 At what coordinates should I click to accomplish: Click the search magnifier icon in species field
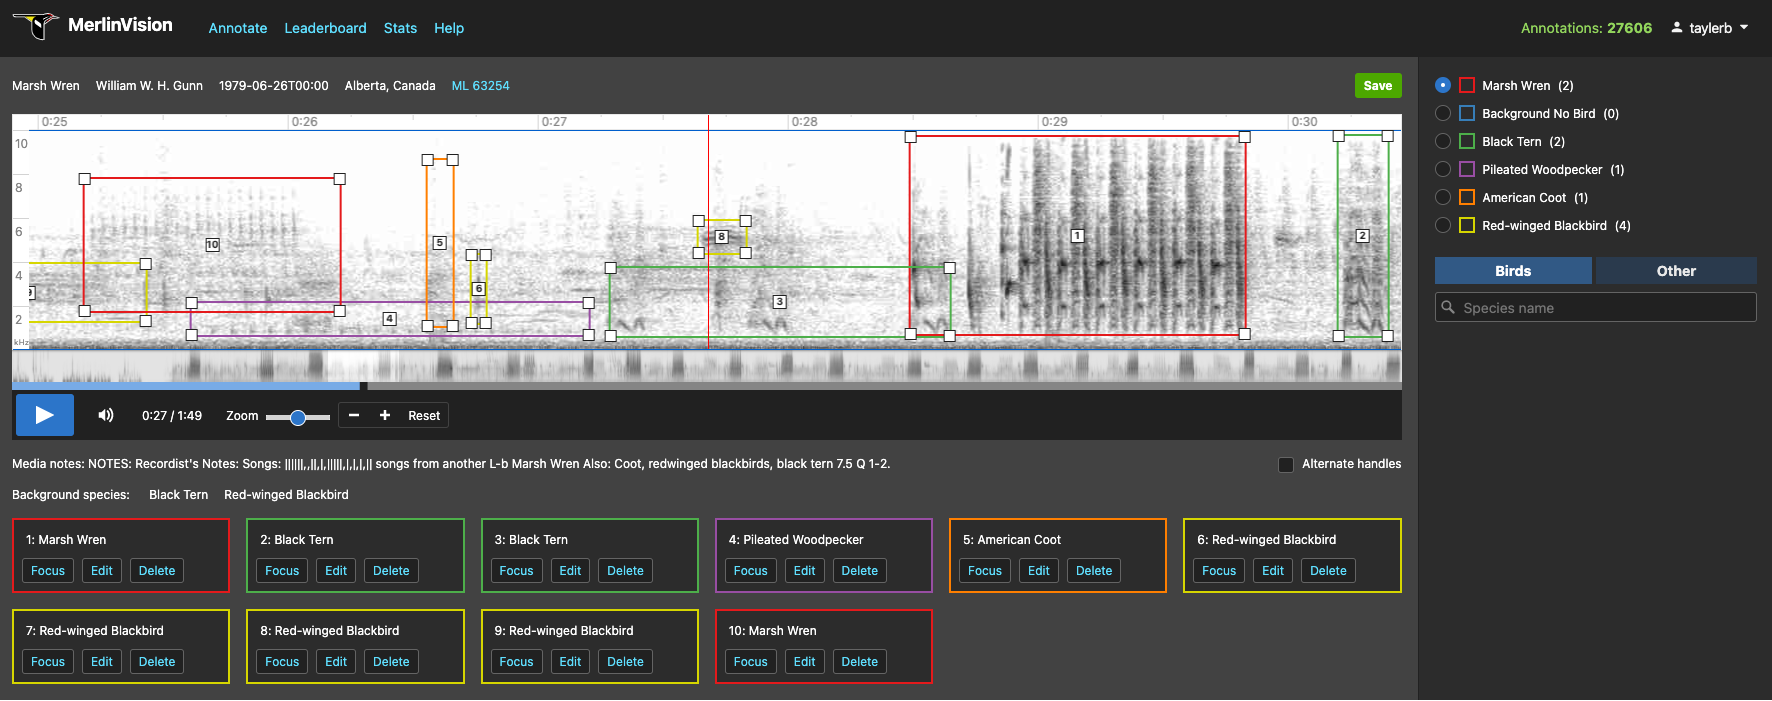1448,307
